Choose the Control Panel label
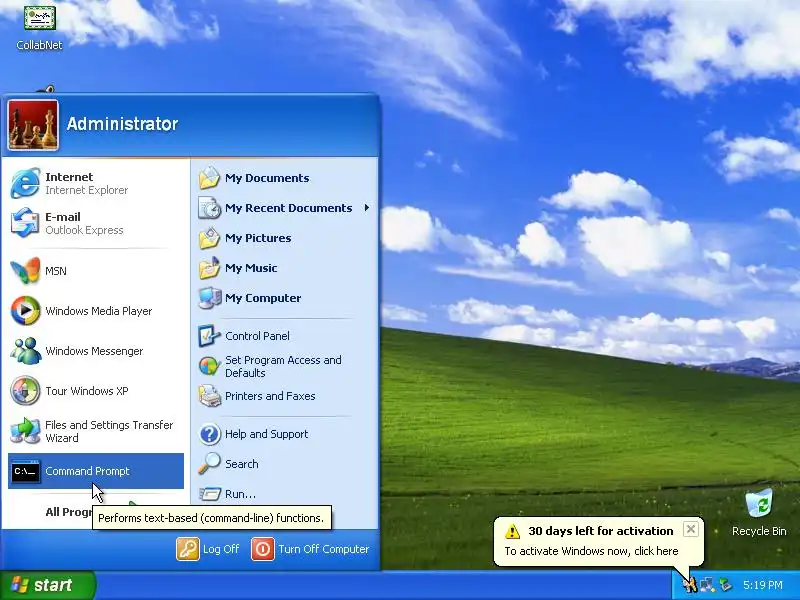This screenshot has width=800, height=600. pyautogui.click(x=257, y=336)
